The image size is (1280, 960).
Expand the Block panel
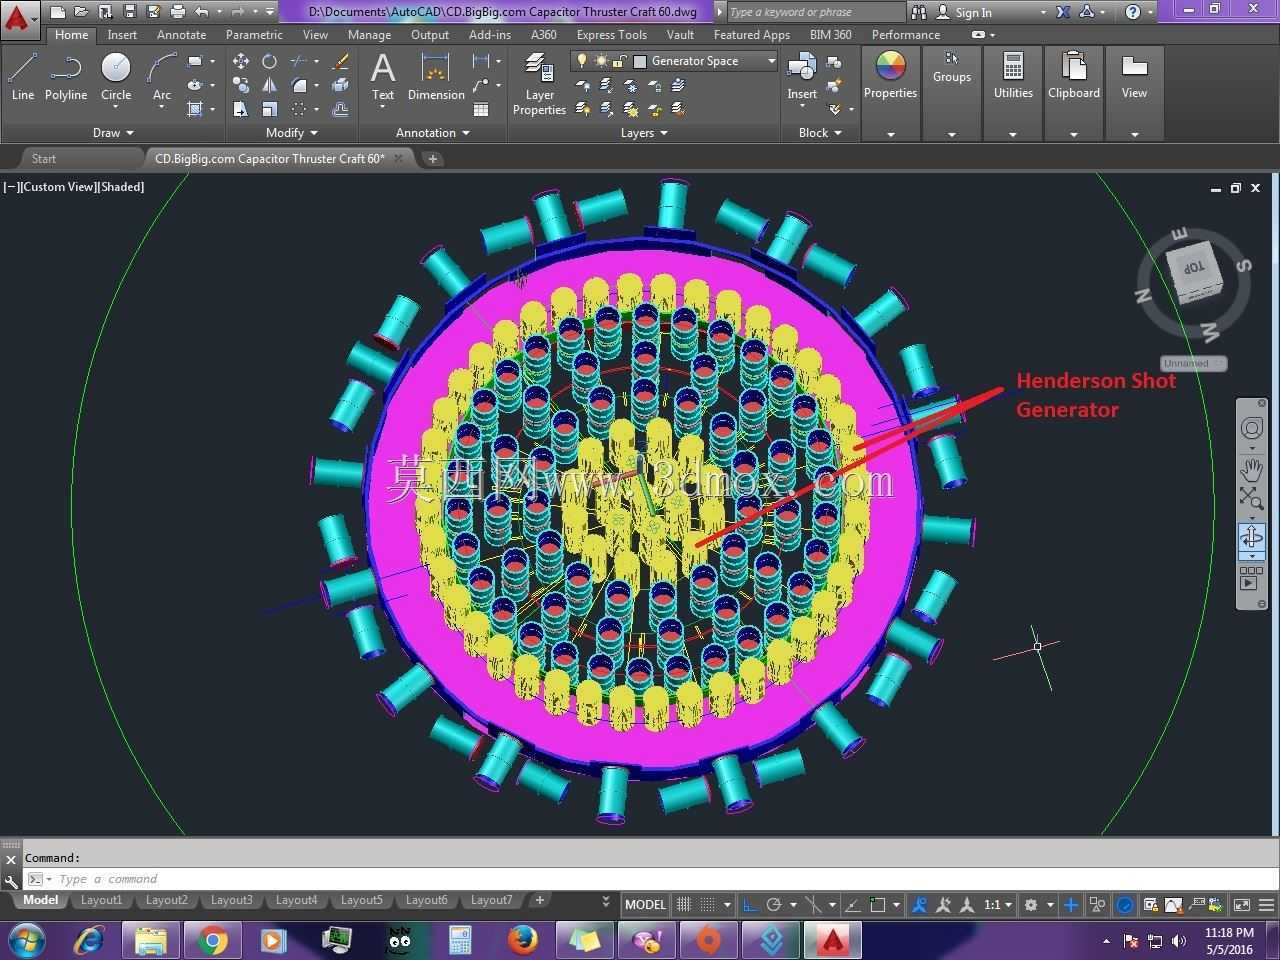tap(820, 133)
